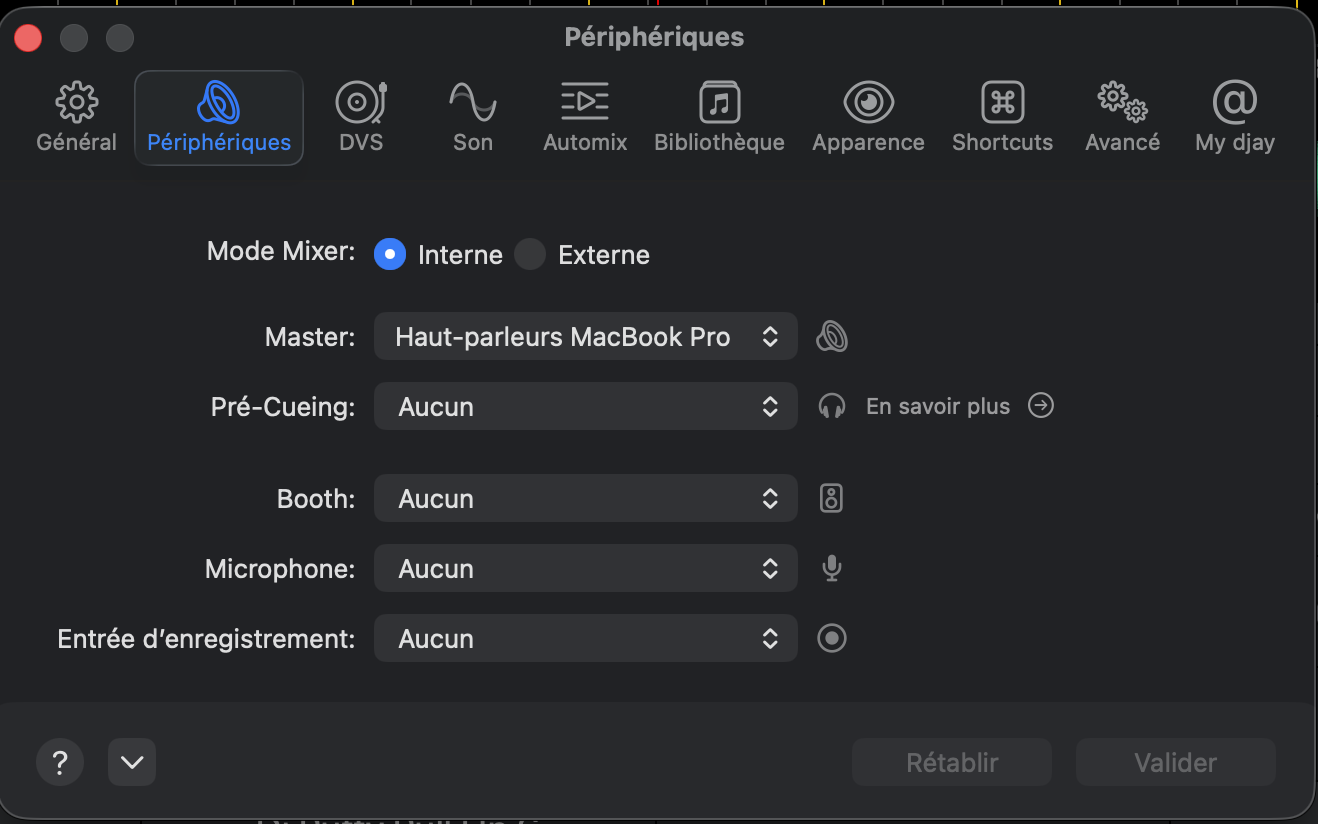
Task: Open the Pré-Cueing device dropdown
Action: (x=585, y=407)
